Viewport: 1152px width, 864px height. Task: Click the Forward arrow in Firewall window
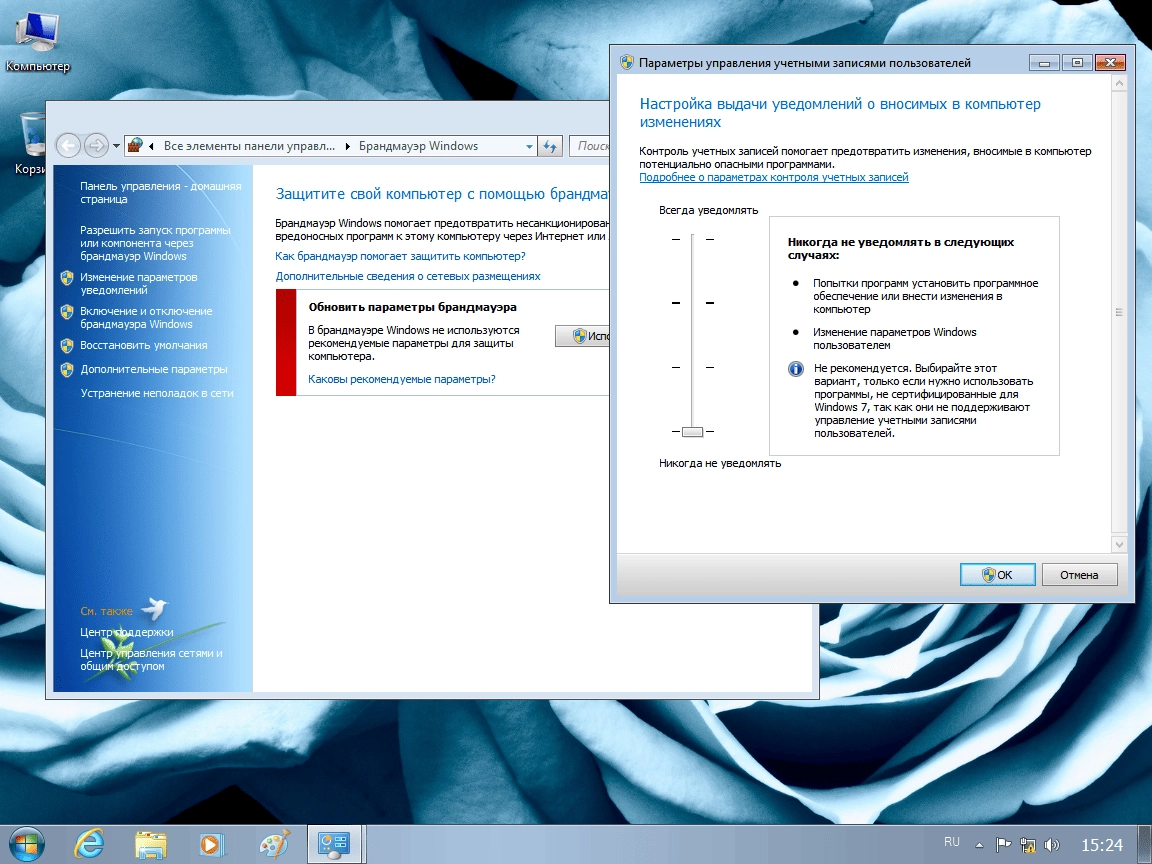[96, 145]
